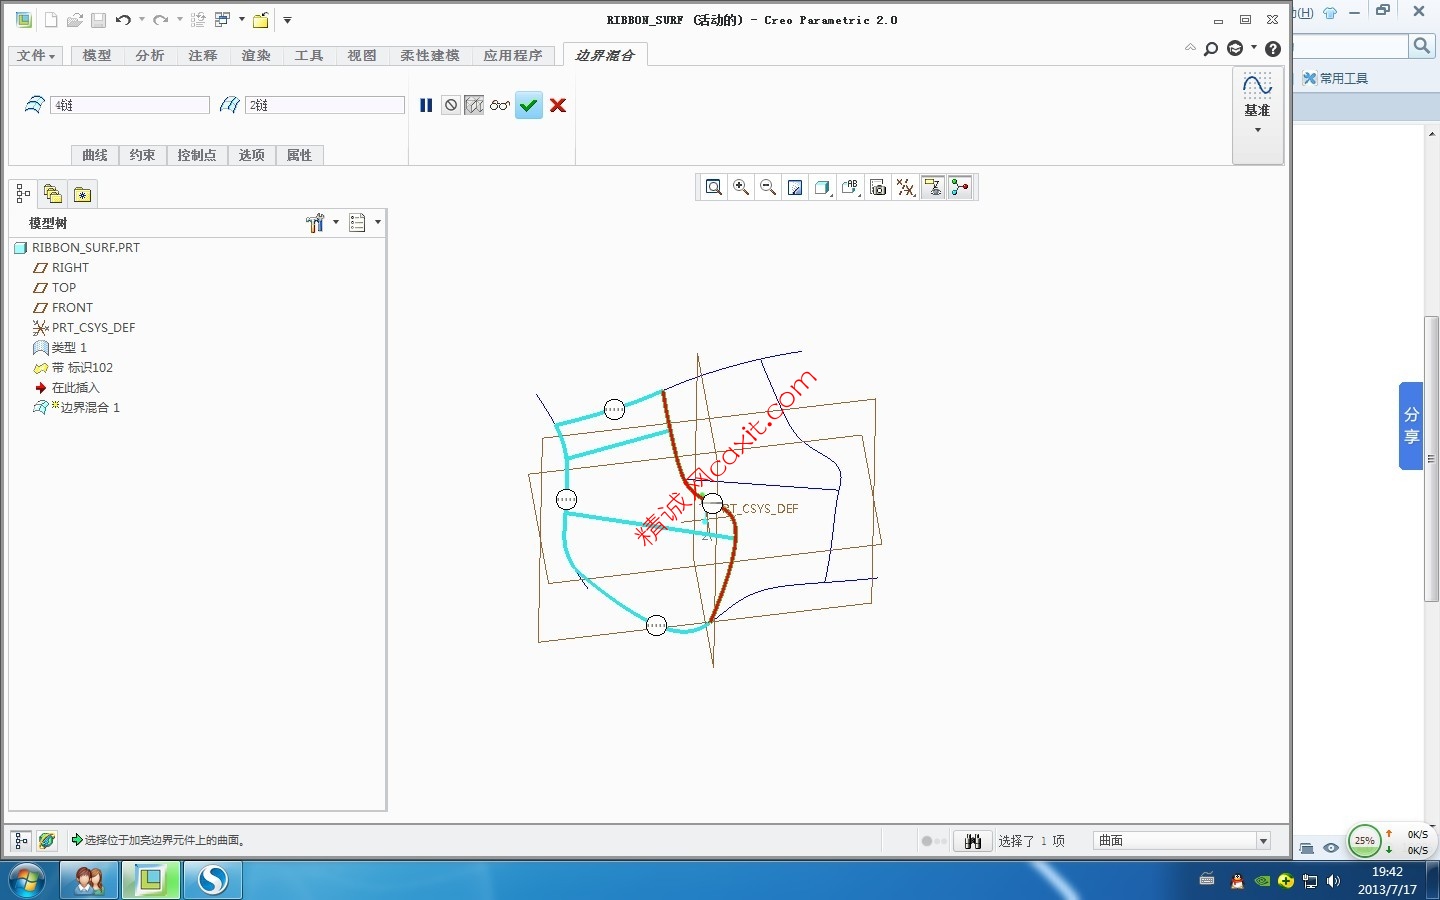Toggle annotation display icon

[933, 187]
